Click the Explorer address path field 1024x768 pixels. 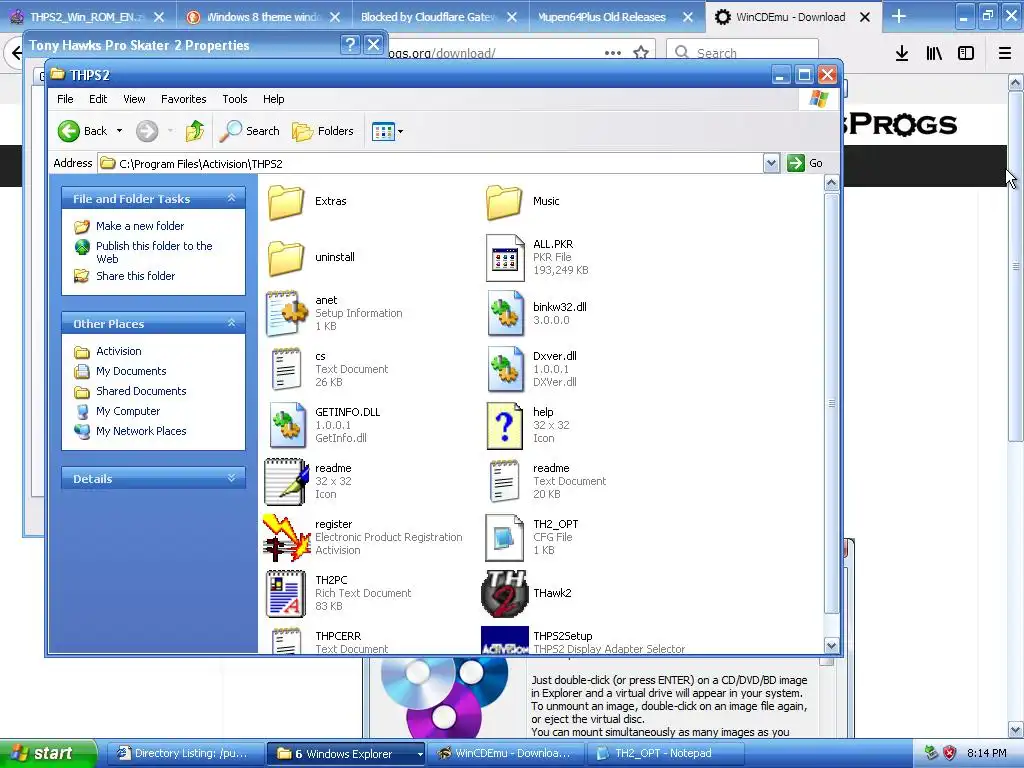[x=430, y=164]
